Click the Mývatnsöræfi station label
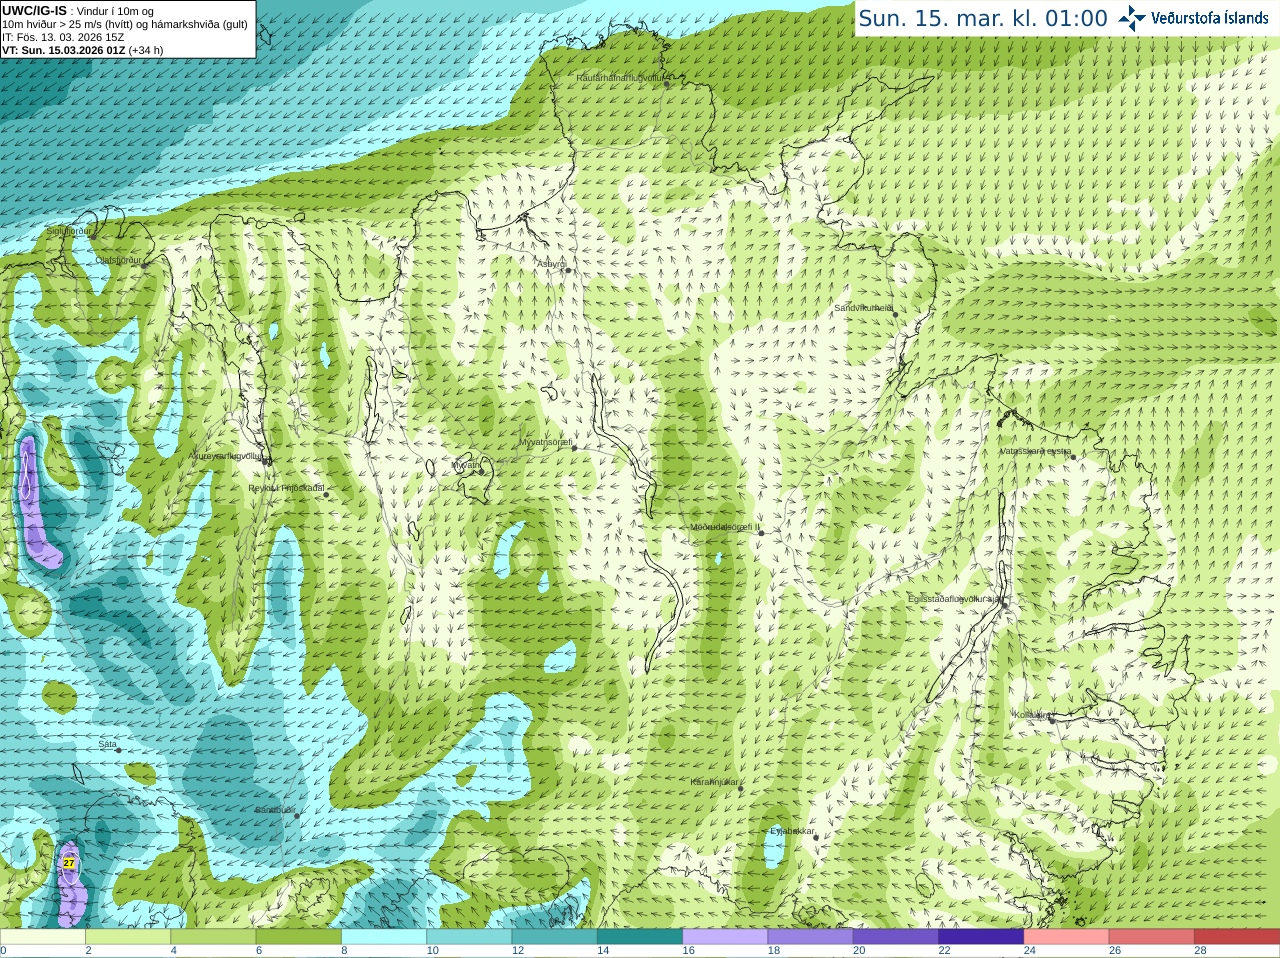The image size is (1280, 958). click(546, 442)
